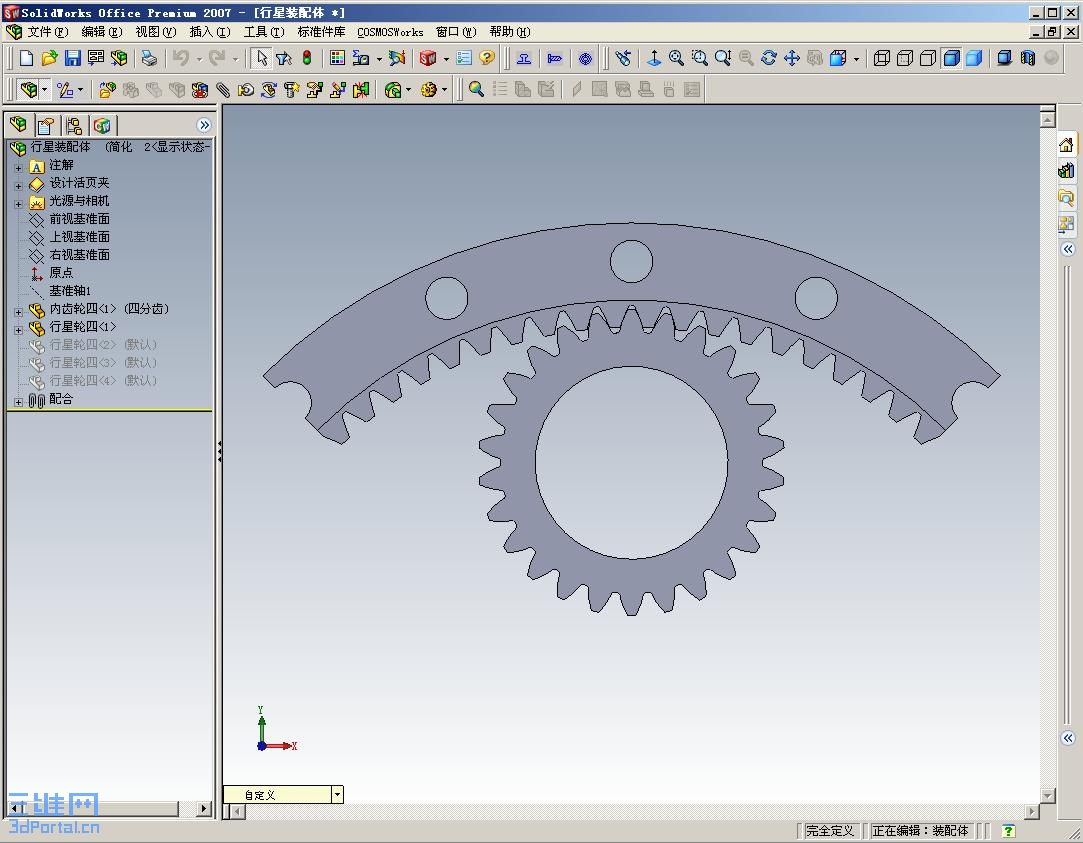Open the COSMOSWorks menu
The width and height of the screenshot is (1083, 843).
click(390, 32)
